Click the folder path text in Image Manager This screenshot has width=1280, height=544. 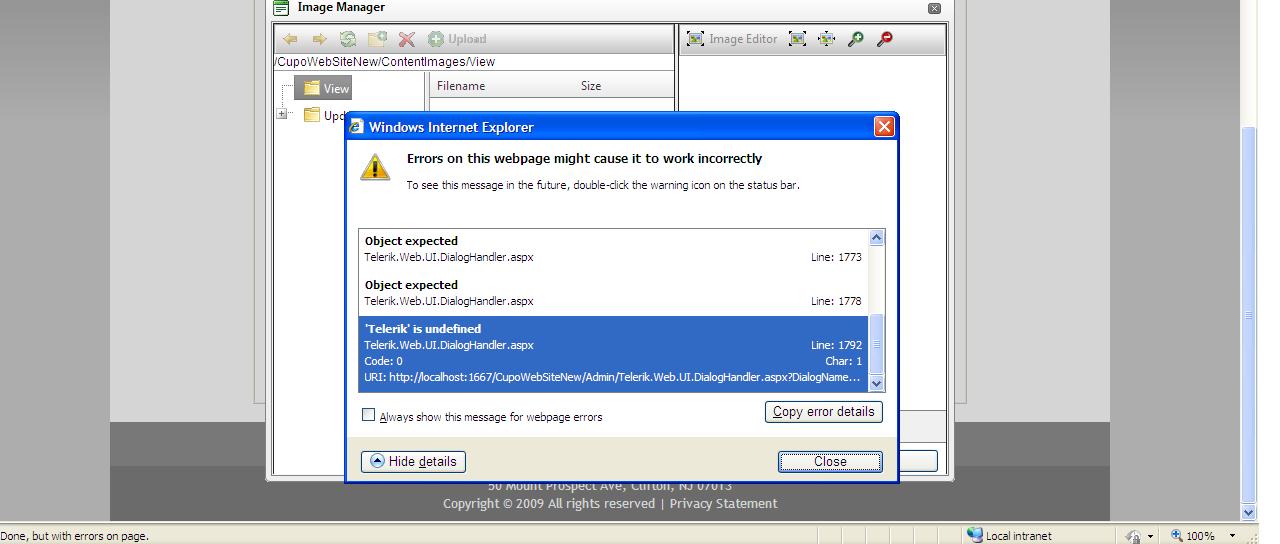385,62
